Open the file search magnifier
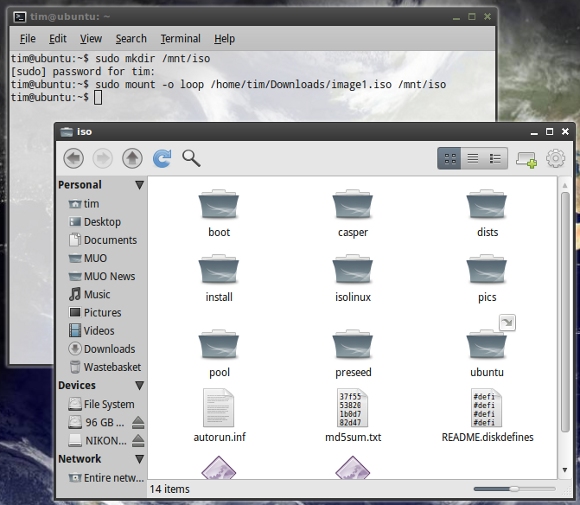580x505 pixels. click(191, 158)
